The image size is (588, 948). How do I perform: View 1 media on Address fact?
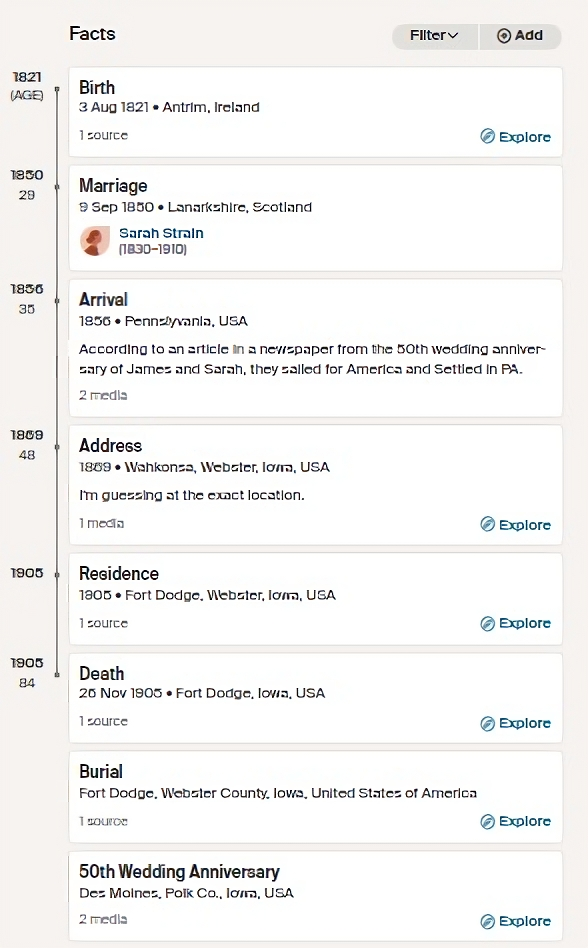point(102,523)
